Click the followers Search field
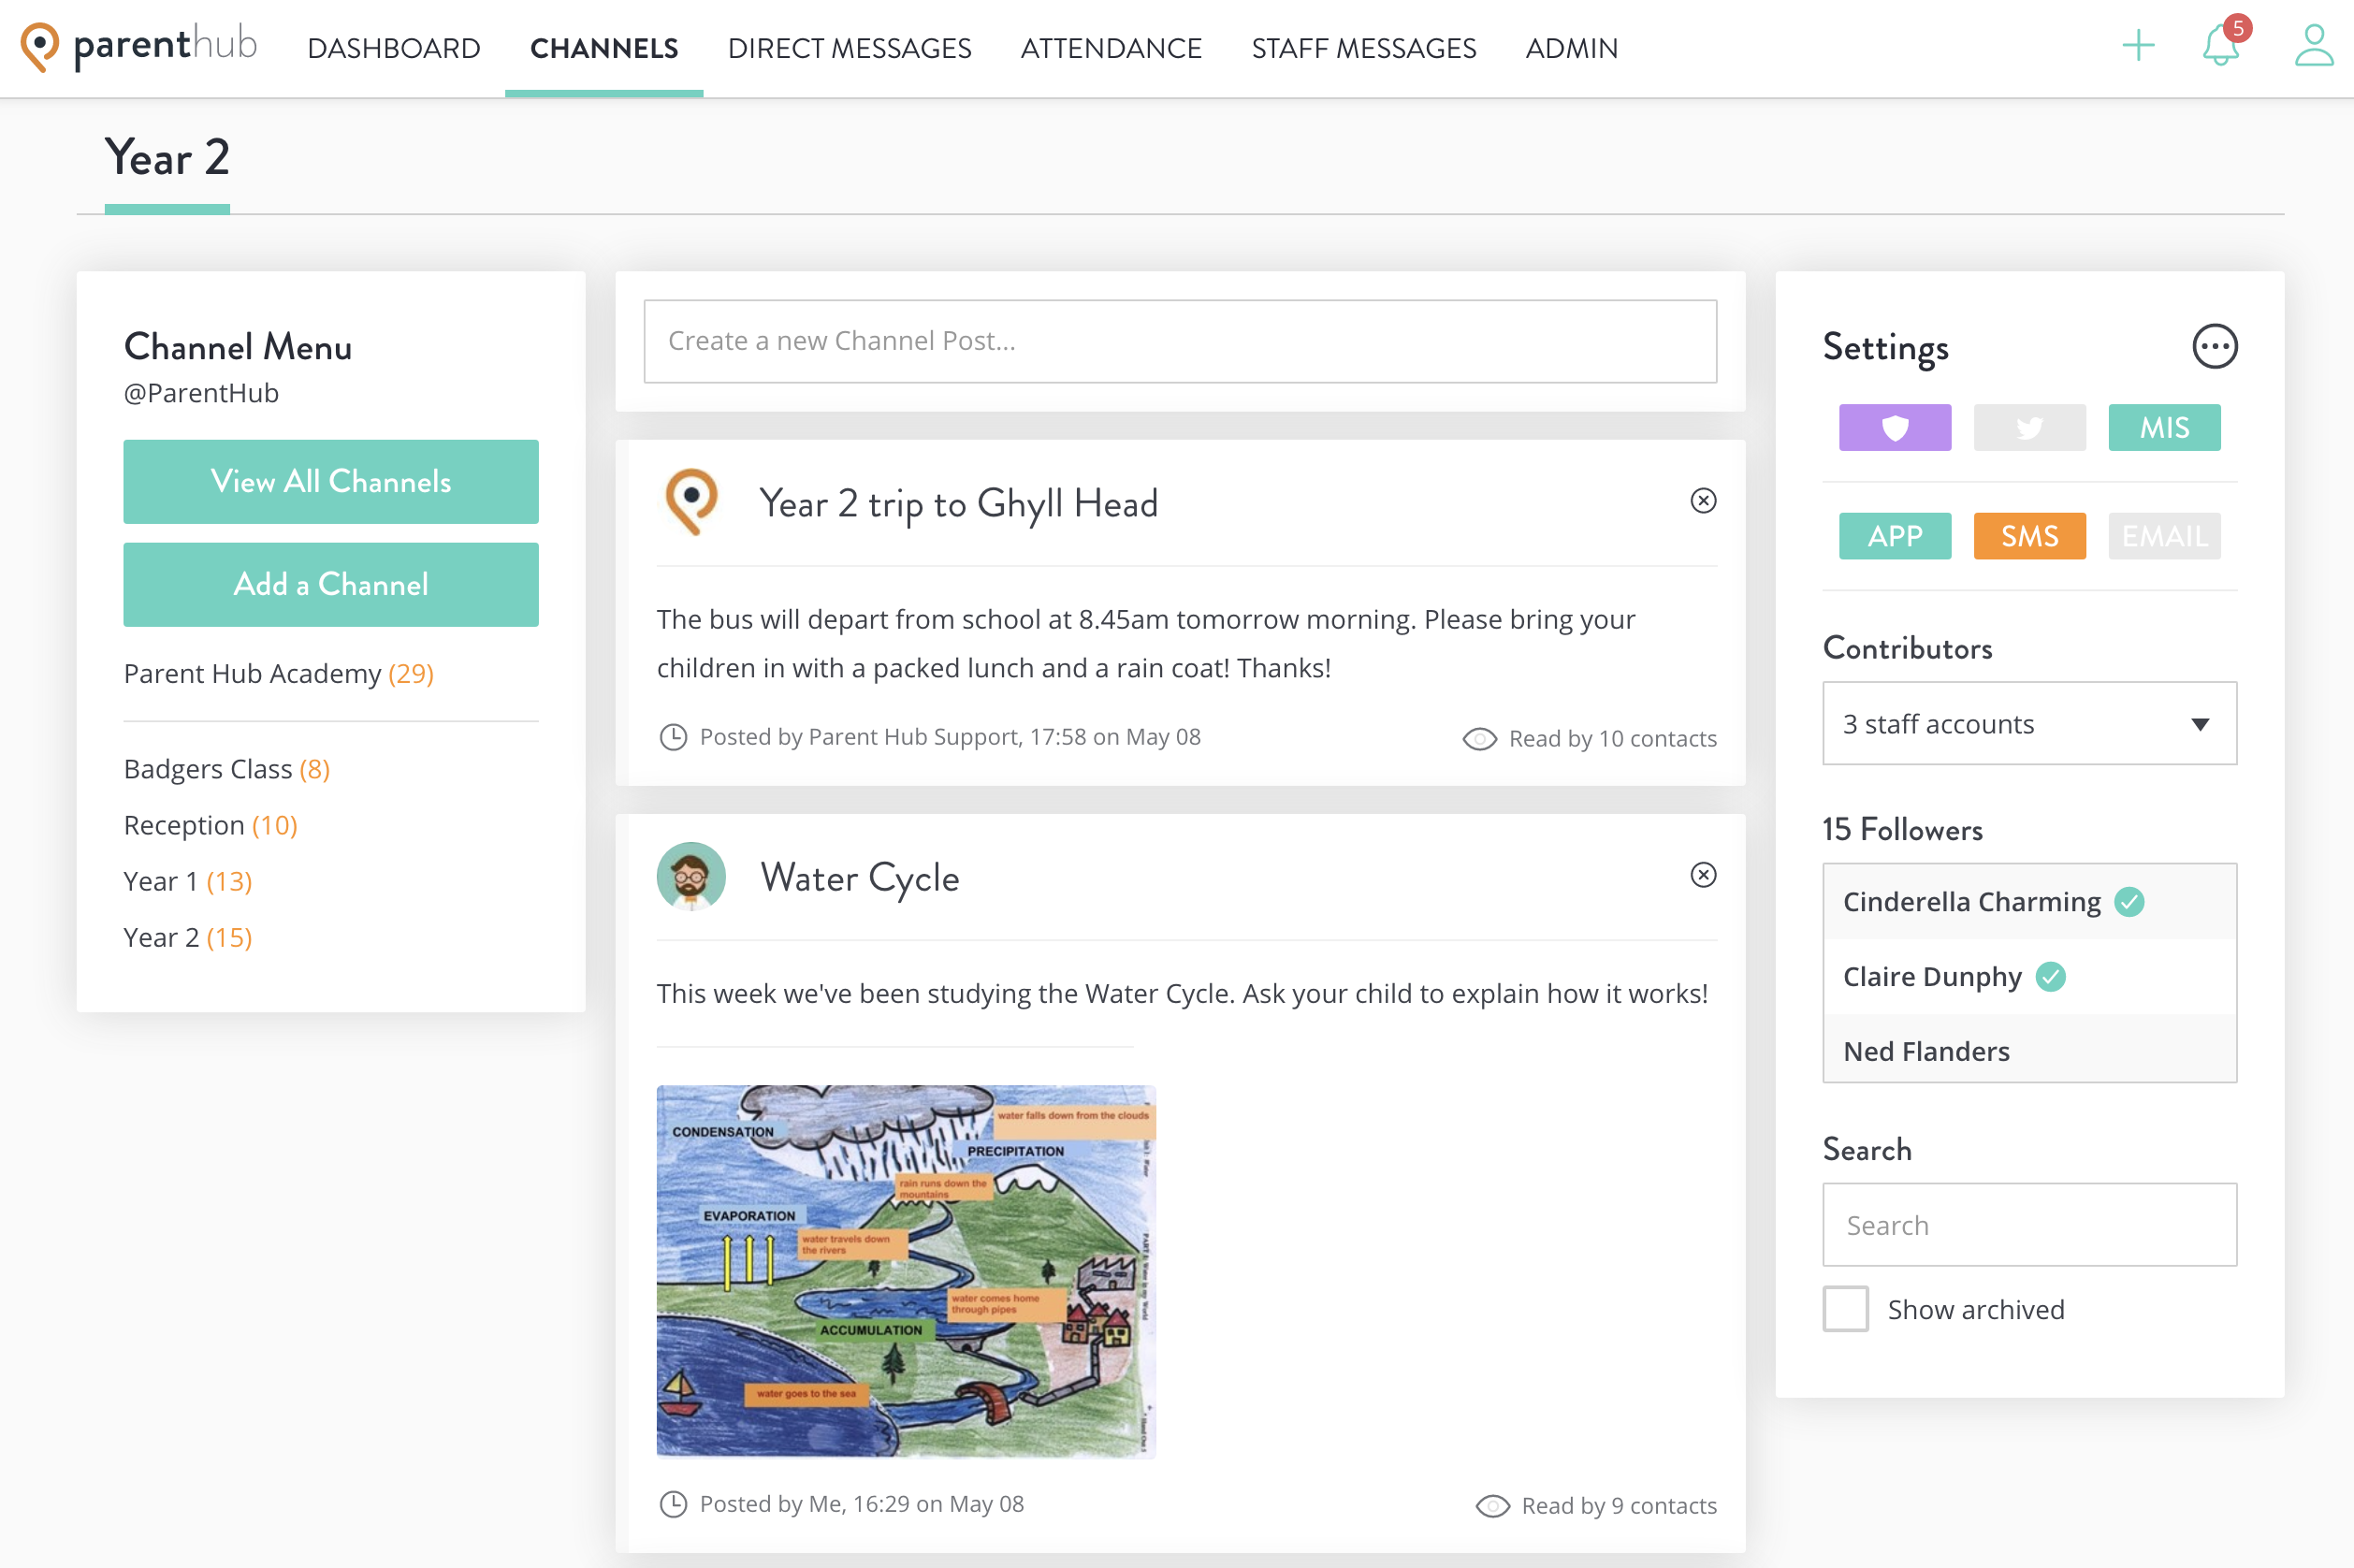Image resolution: width=2354 pixels, height=1568 pixels. (2029, 1225)
